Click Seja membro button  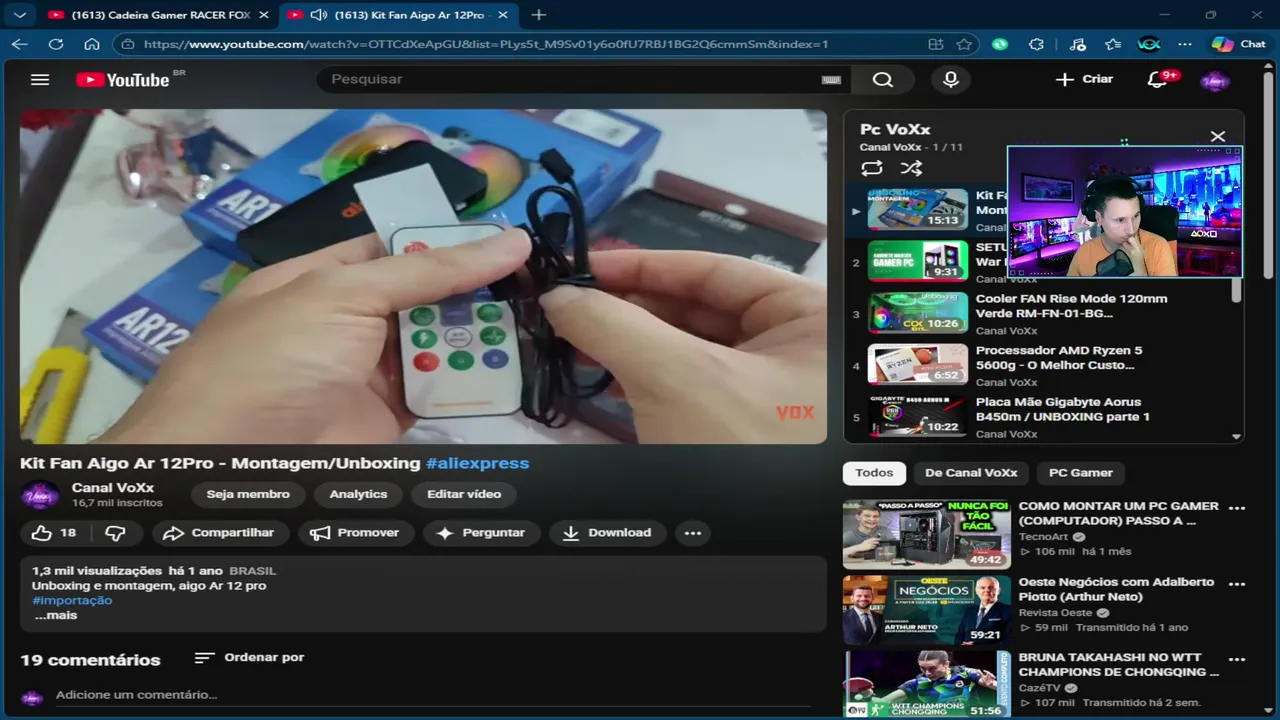click(x=248, y=494)
